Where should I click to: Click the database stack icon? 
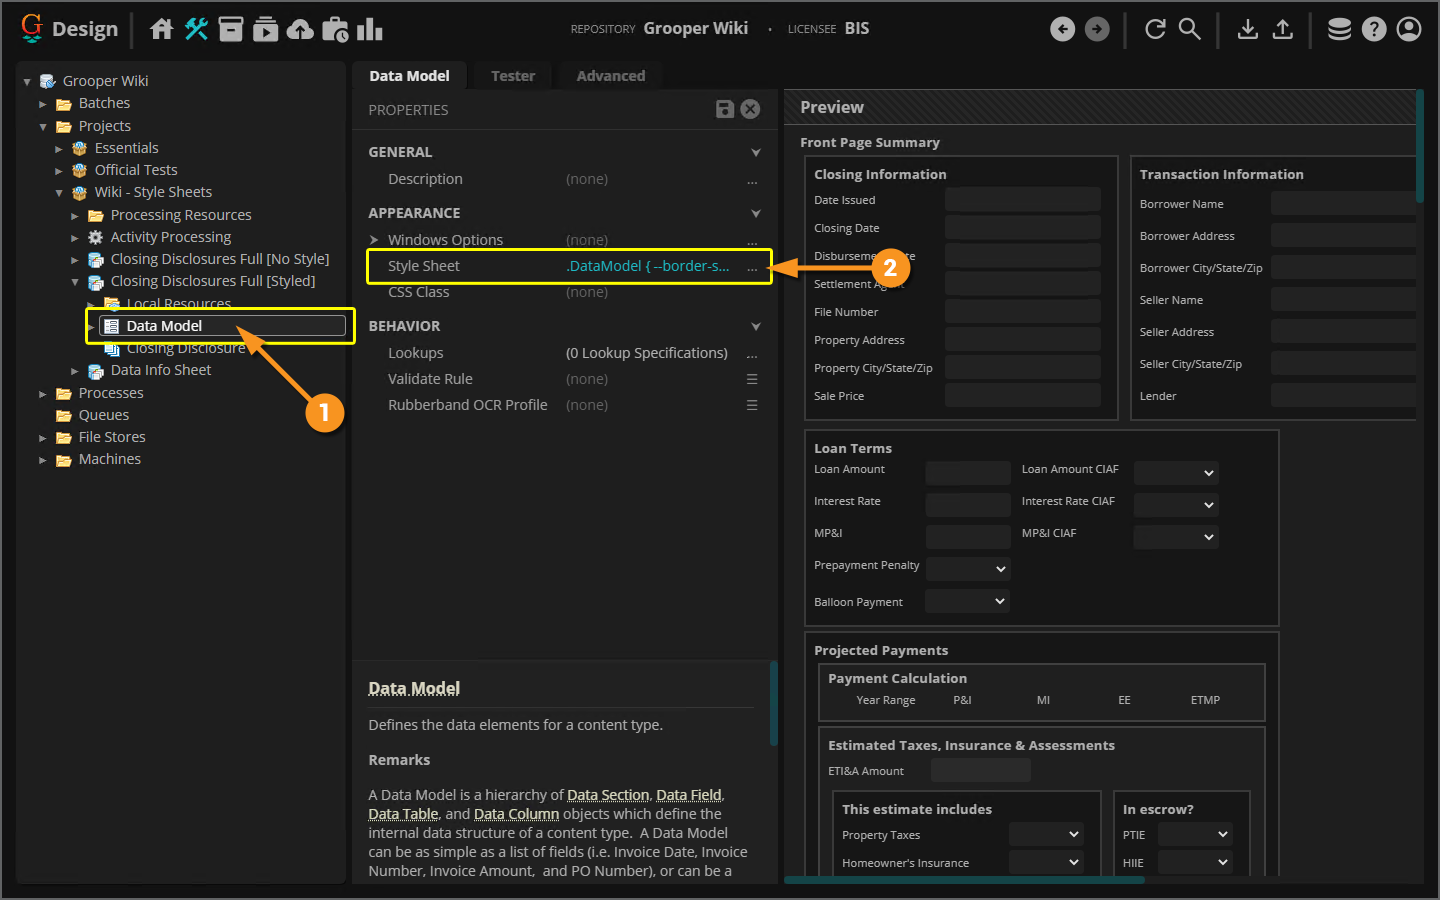(x=1339, y=29)
